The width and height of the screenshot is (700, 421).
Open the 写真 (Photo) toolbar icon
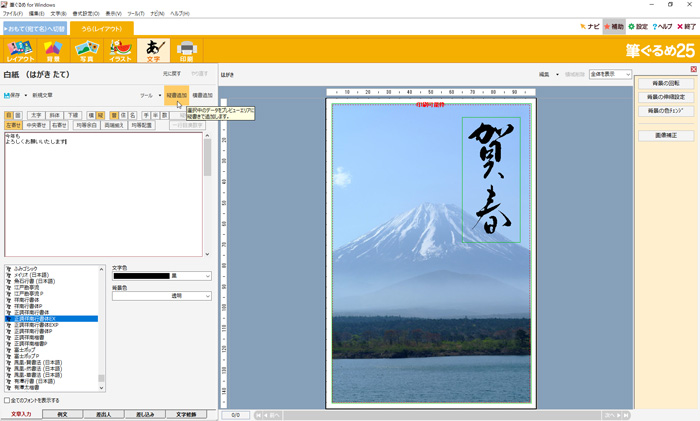86,50
